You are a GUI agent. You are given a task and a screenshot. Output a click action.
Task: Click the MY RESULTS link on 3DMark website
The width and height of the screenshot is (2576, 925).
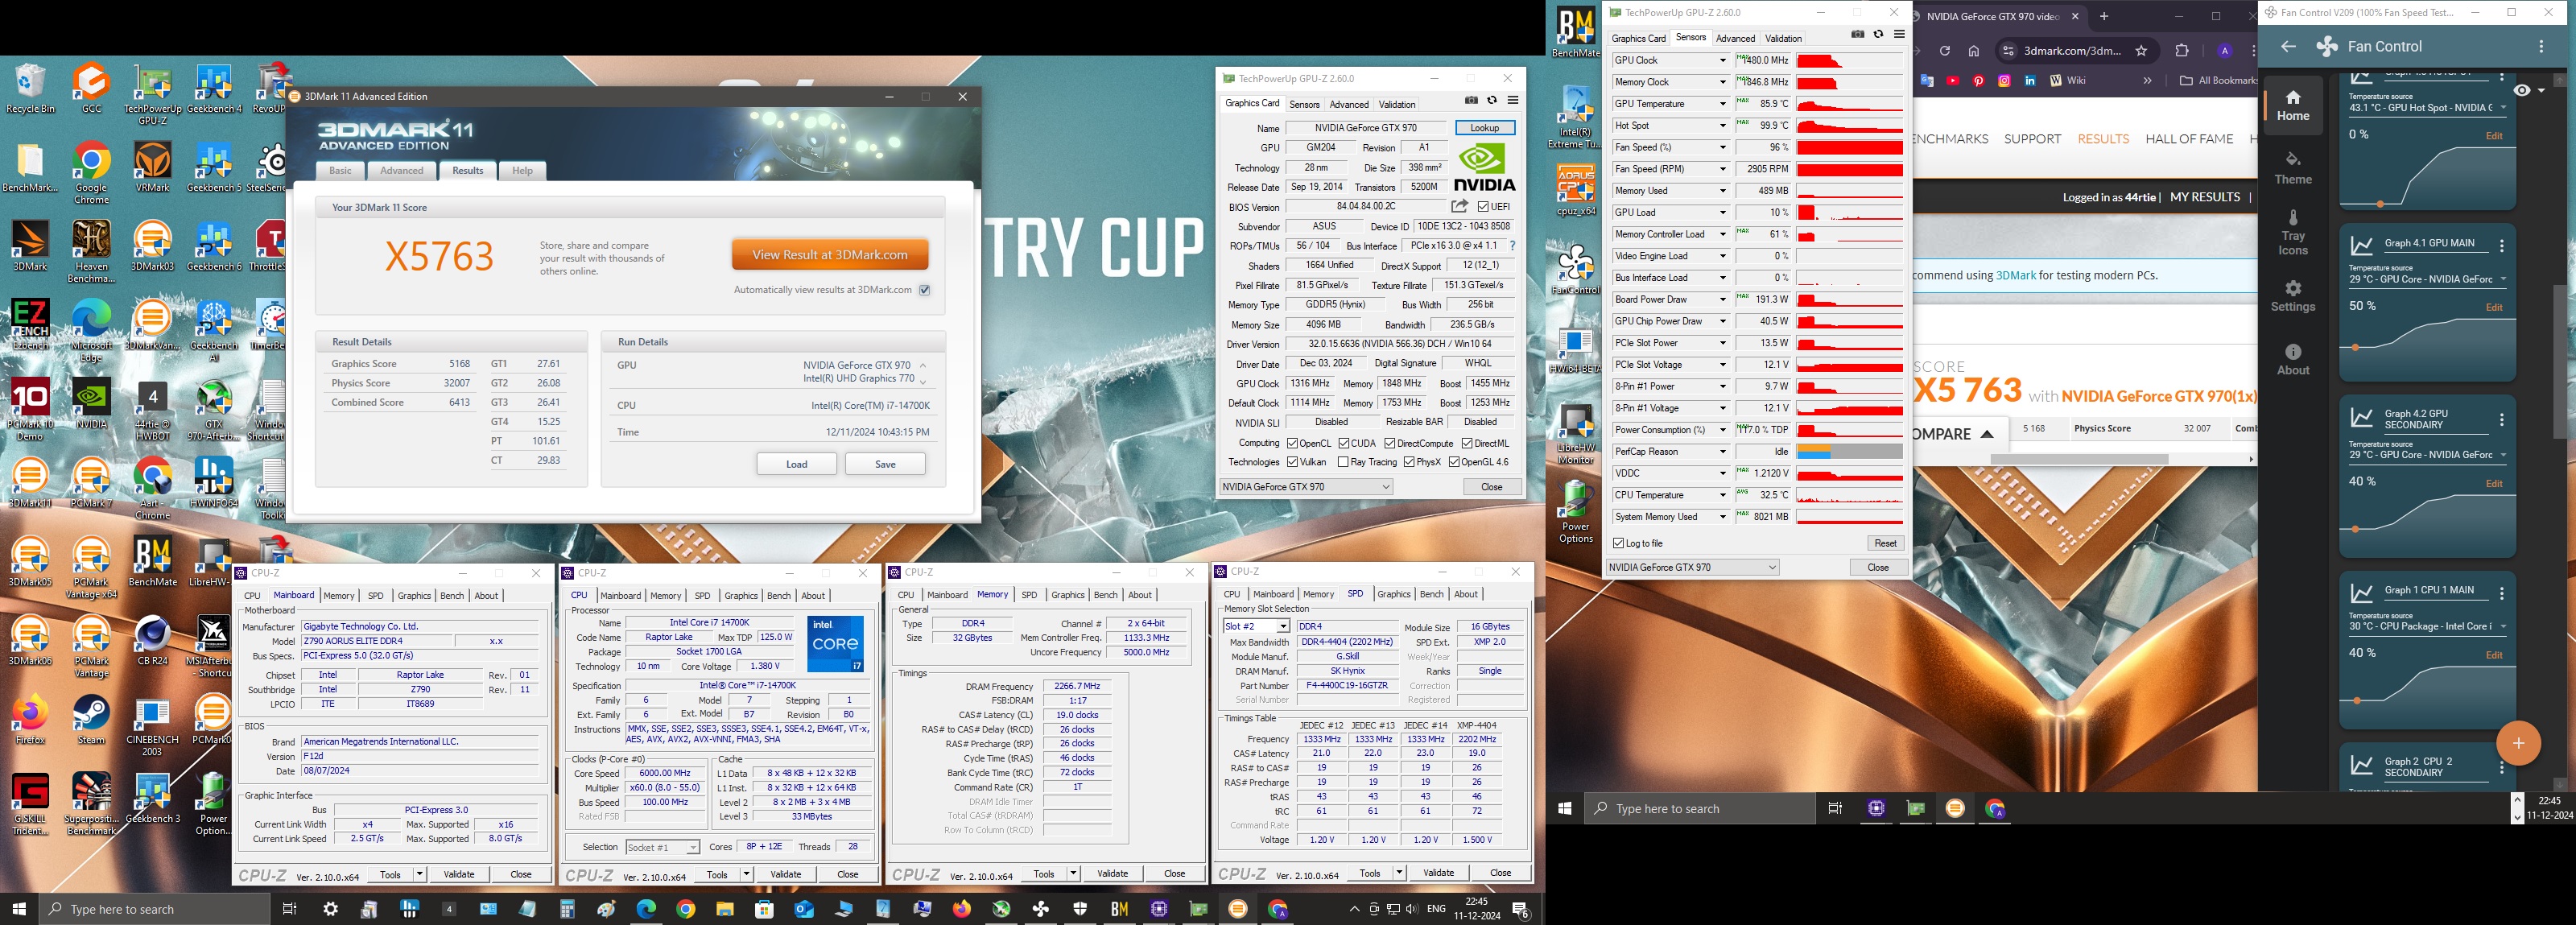[2205, 197]
